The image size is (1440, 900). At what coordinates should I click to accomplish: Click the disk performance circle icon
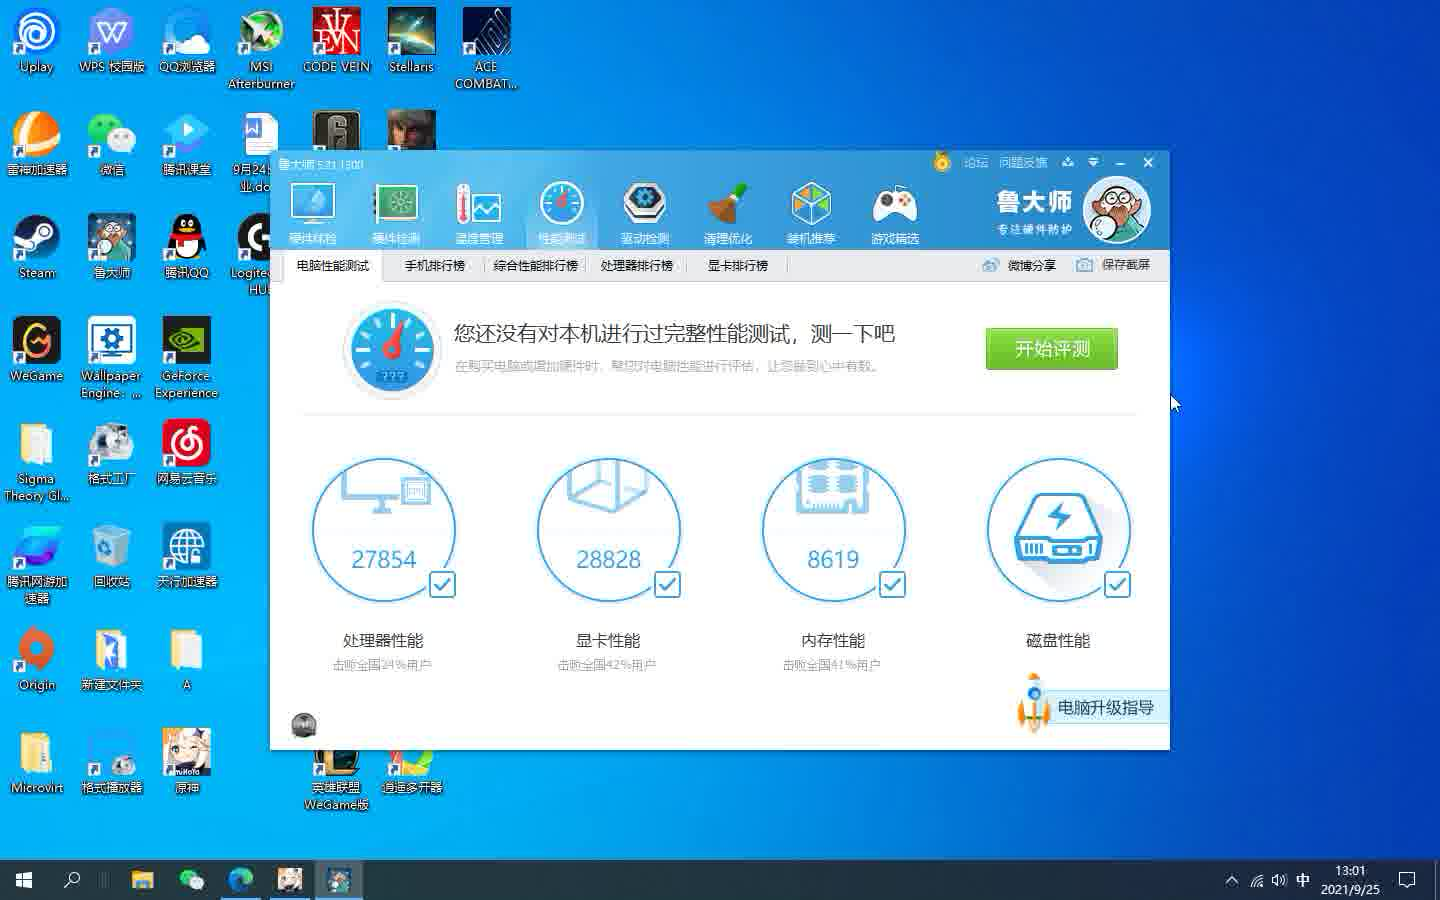click(x=1059, y=530)
